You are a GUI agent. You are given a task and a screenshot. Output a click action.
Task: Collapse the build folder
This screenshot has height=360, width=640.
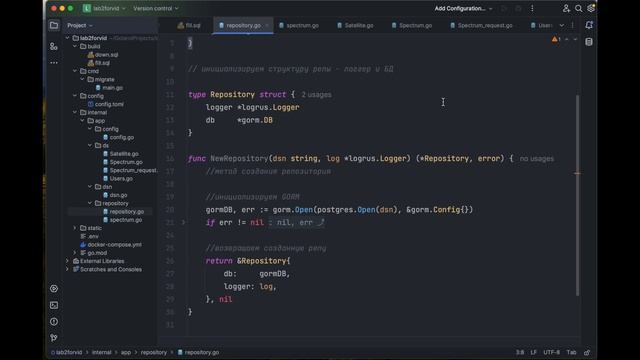coord(75,47)
